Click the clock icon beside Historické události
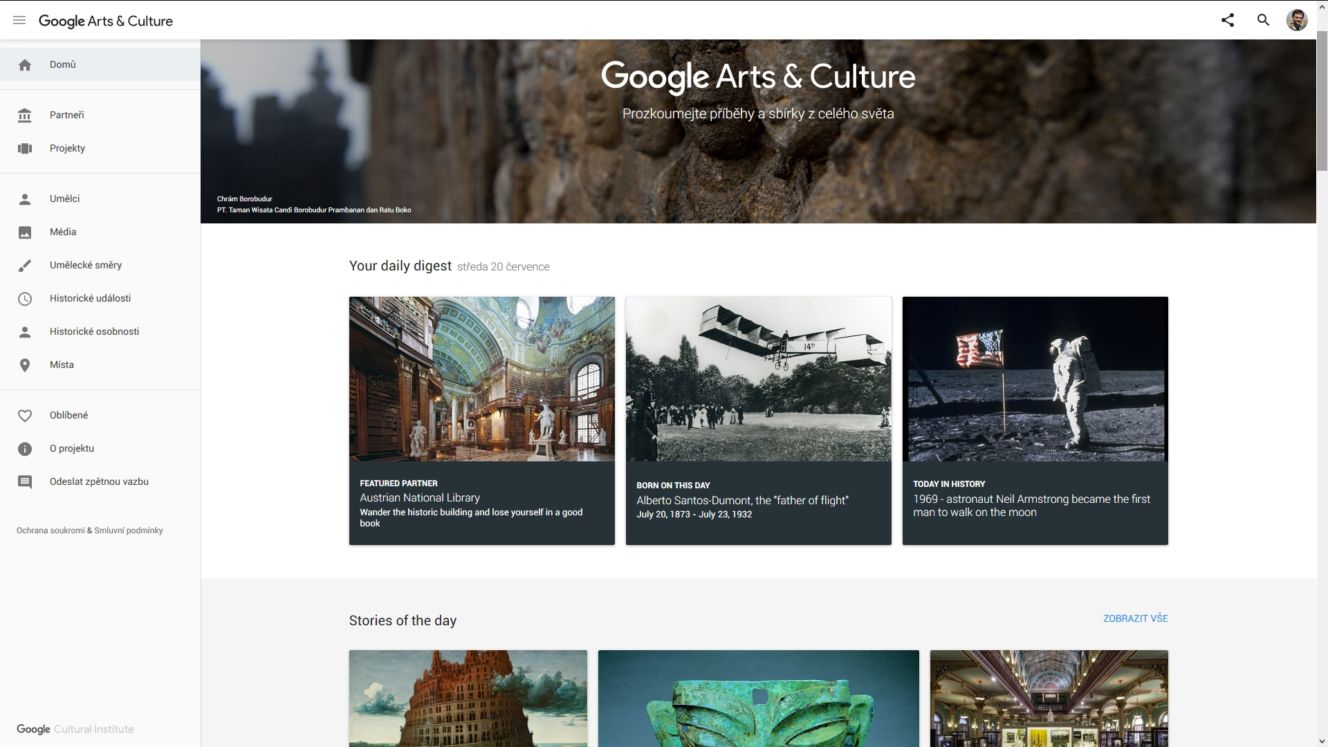This screenshot has width=1328, height=747. [25, 299]
